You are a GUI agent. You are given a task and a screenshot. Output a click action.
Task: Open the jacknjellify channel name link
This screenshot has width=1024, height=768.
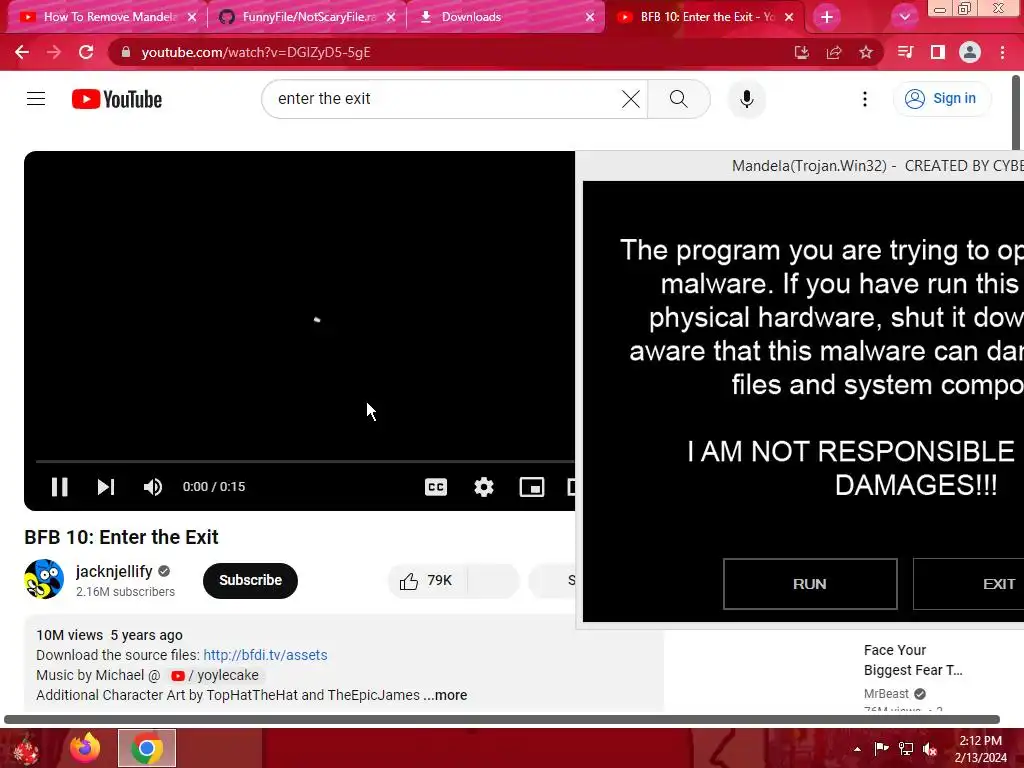tap(114, 571)
